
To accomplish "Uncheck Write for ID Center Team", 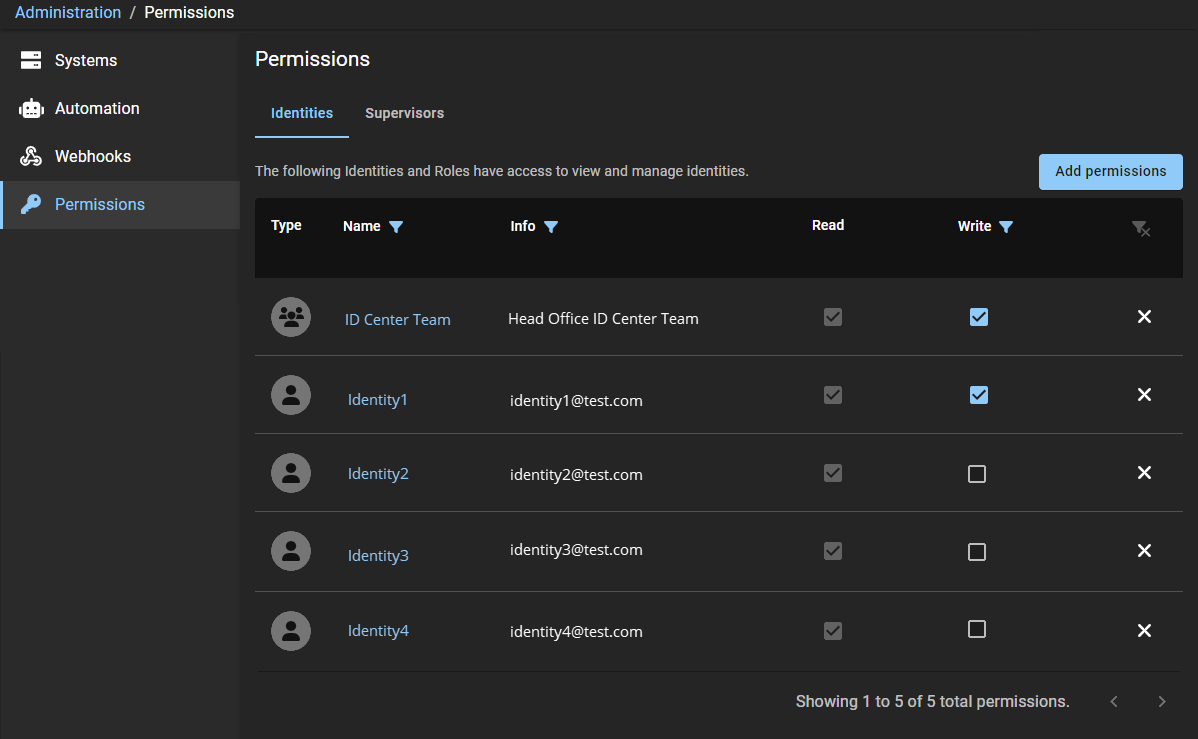I will point(979,317).
